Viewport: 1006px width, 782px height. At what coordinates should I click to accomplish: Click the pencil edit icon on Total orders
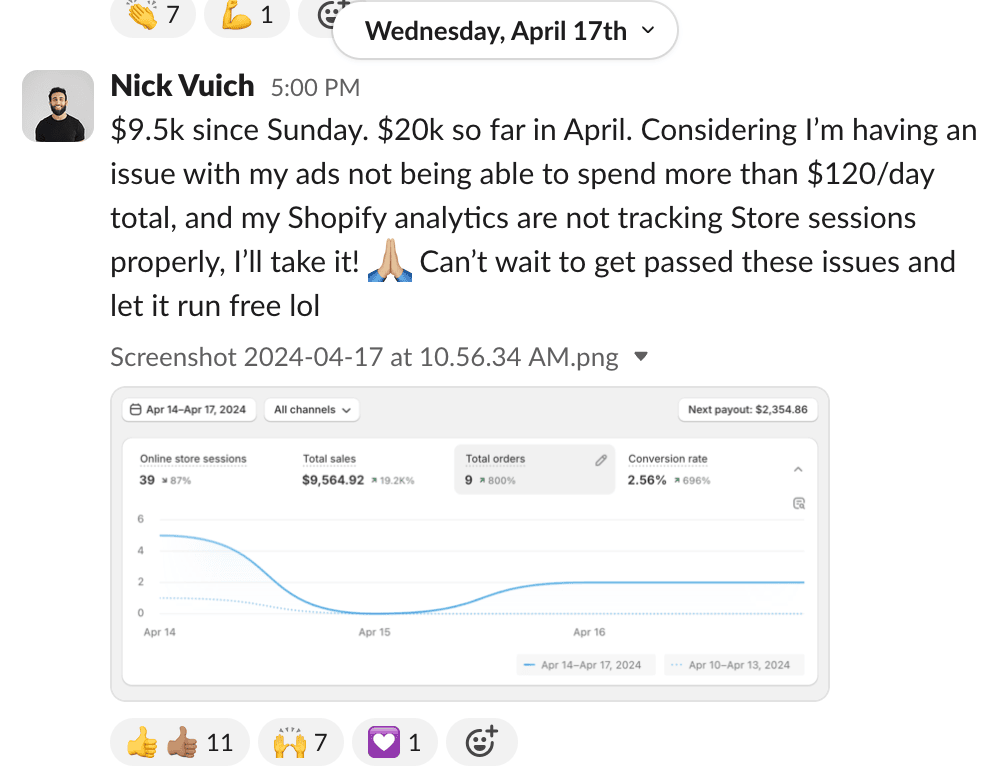pos(601,460)
